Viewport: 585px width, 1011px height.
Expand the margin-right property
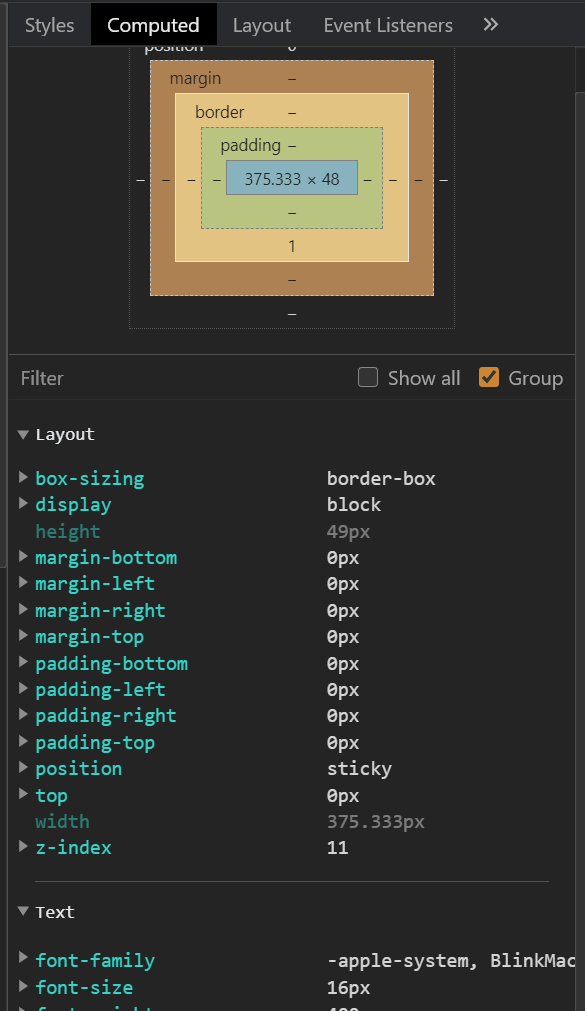(x=23, y=609)
